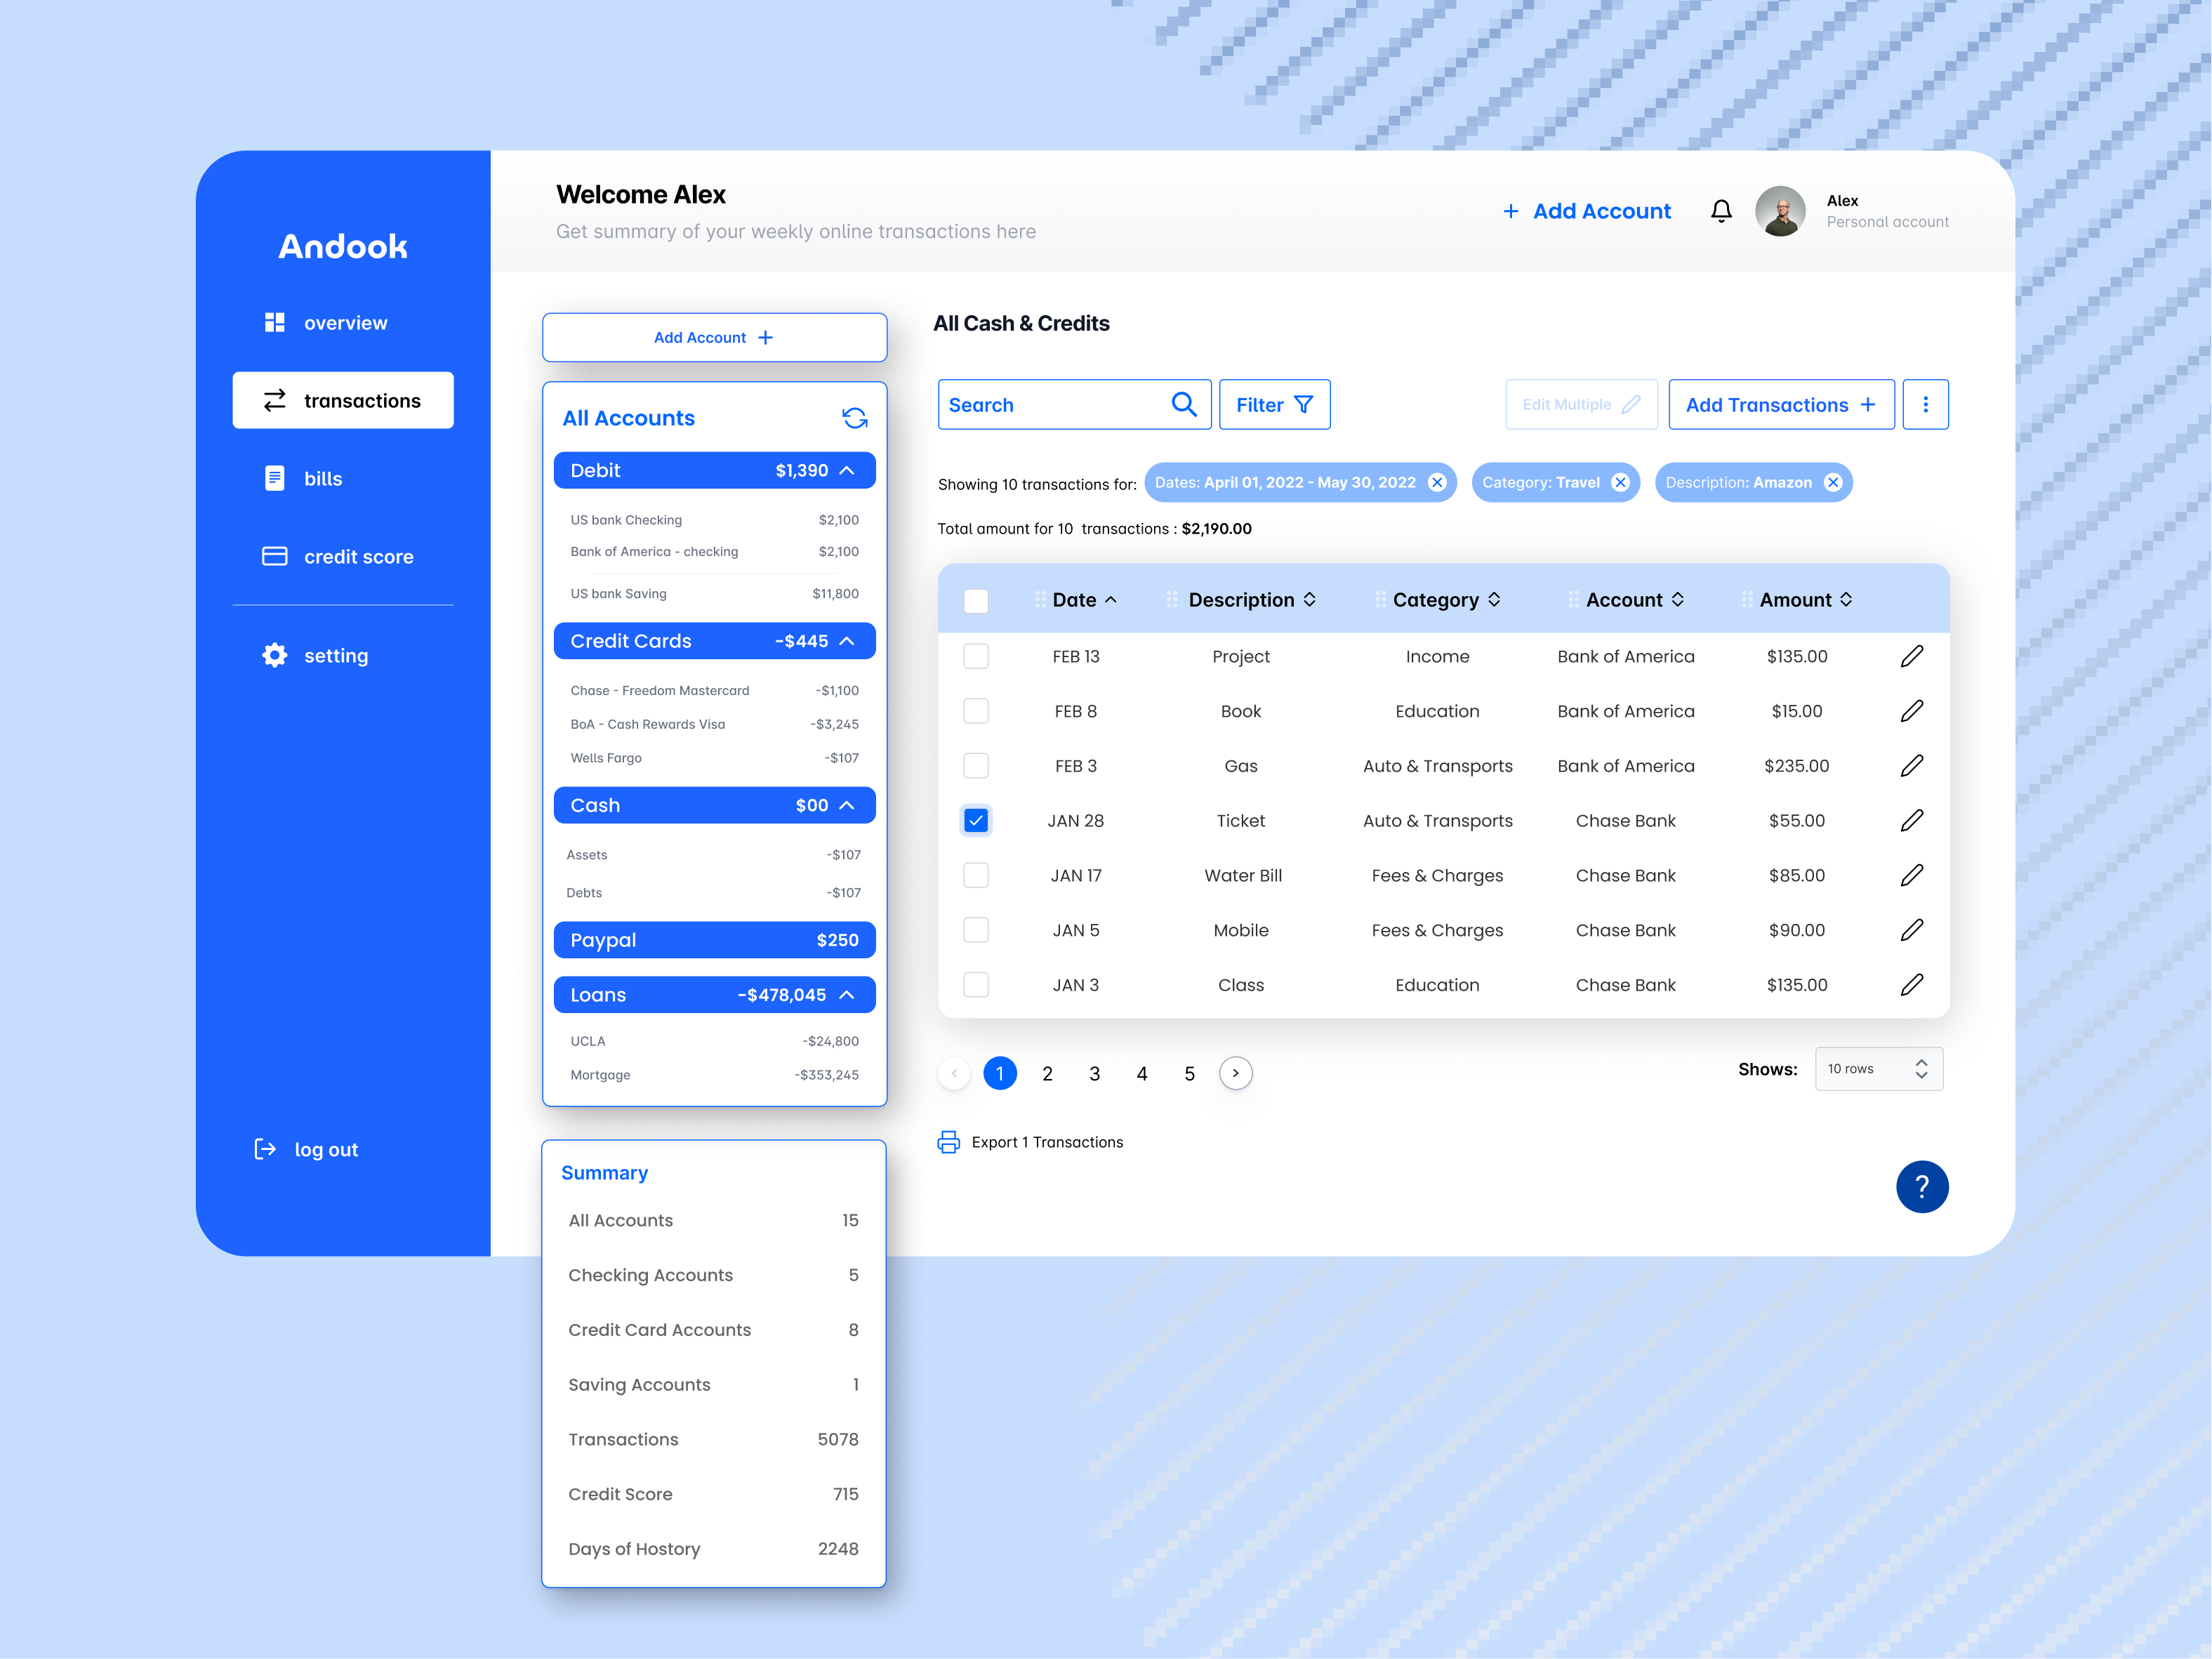Click Add Account in the top header
This screenshot has height=1659, width=2212.
pyautogui.click(x=1586, y=211)
